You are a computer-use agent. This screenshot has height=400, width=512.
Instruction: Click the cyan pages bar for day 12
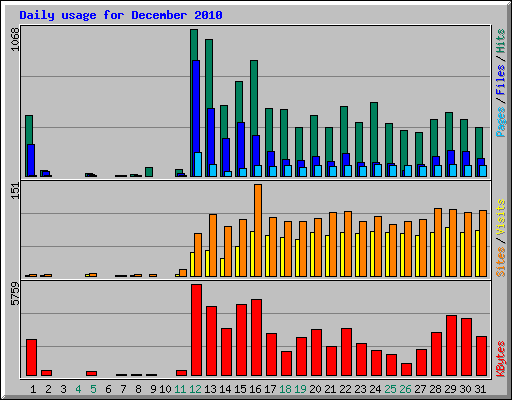tap(198, 164)
